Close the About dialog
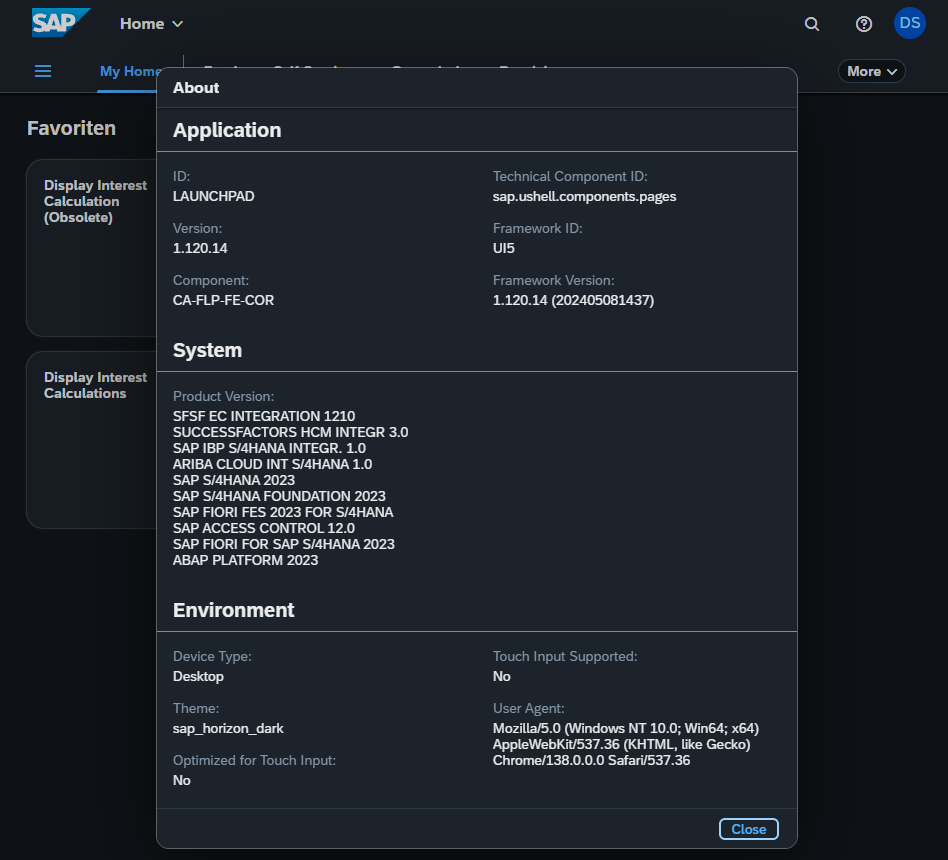 click(748, 829)
